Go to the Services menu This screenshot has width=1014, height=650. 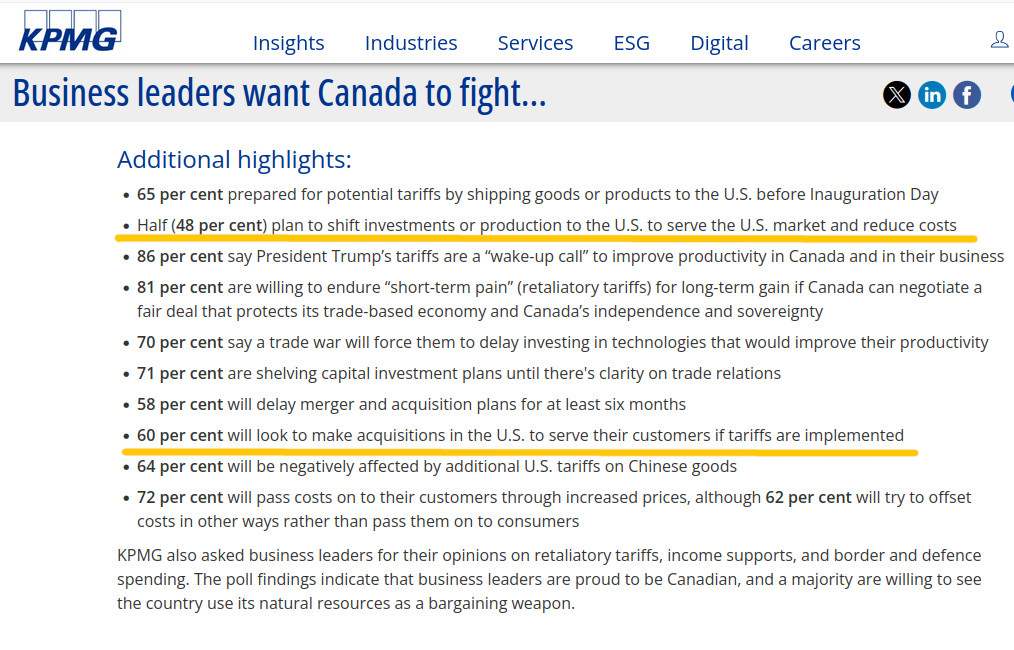[x=535, y=43]
